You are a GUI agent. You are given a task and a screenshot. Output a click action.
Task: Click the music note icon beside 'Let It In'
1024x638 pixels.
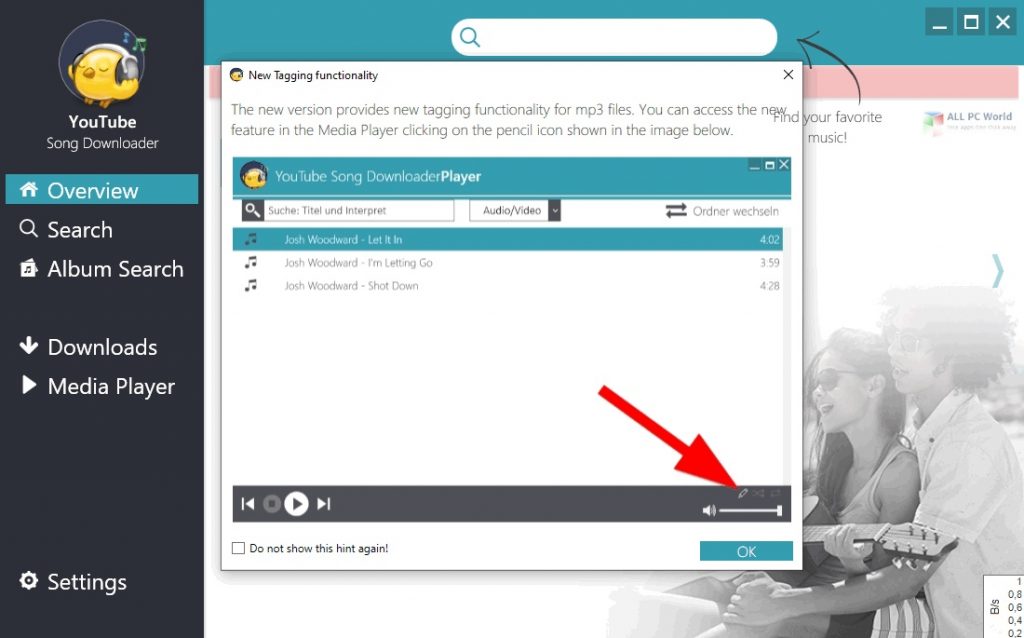pos(250,239)
